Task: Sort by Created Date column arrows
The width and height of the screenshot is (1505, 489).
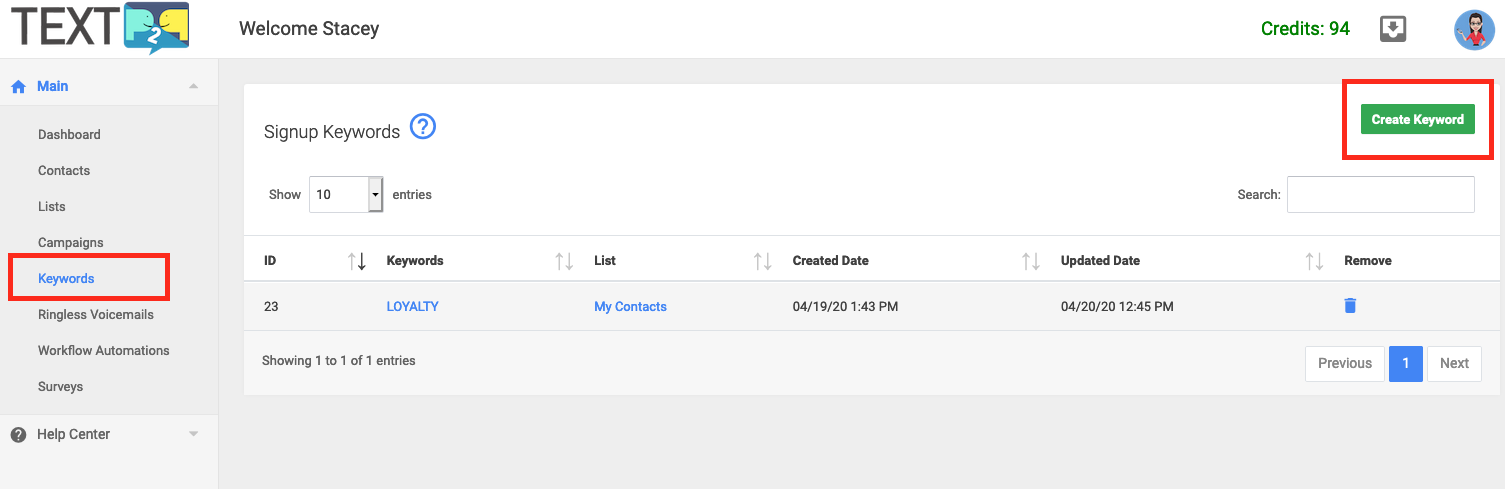Action: (1031, 261)
